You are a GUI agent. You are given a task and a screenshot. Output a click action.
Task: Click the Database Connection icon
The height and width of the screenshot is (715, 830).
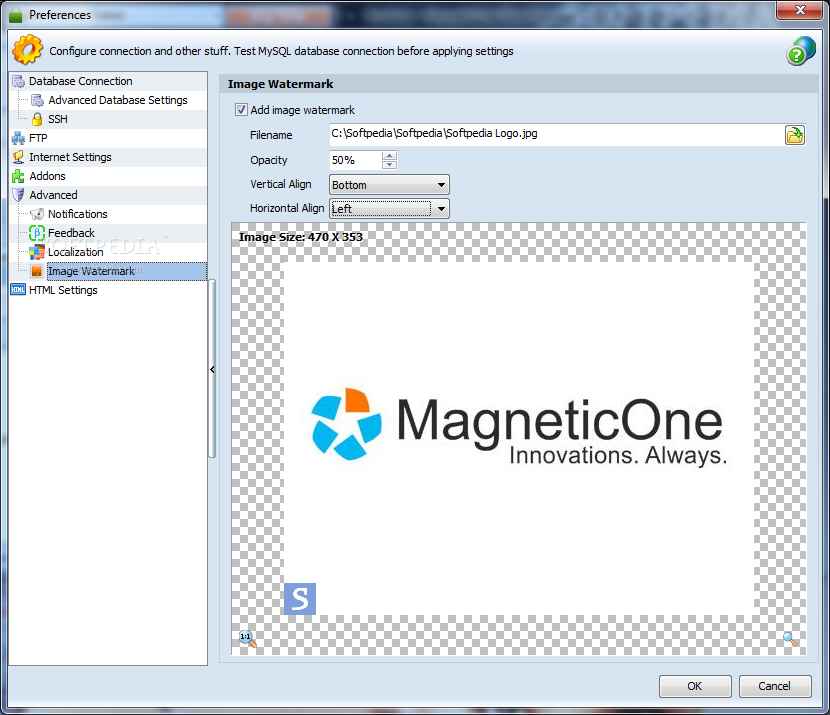pos(19,81)
